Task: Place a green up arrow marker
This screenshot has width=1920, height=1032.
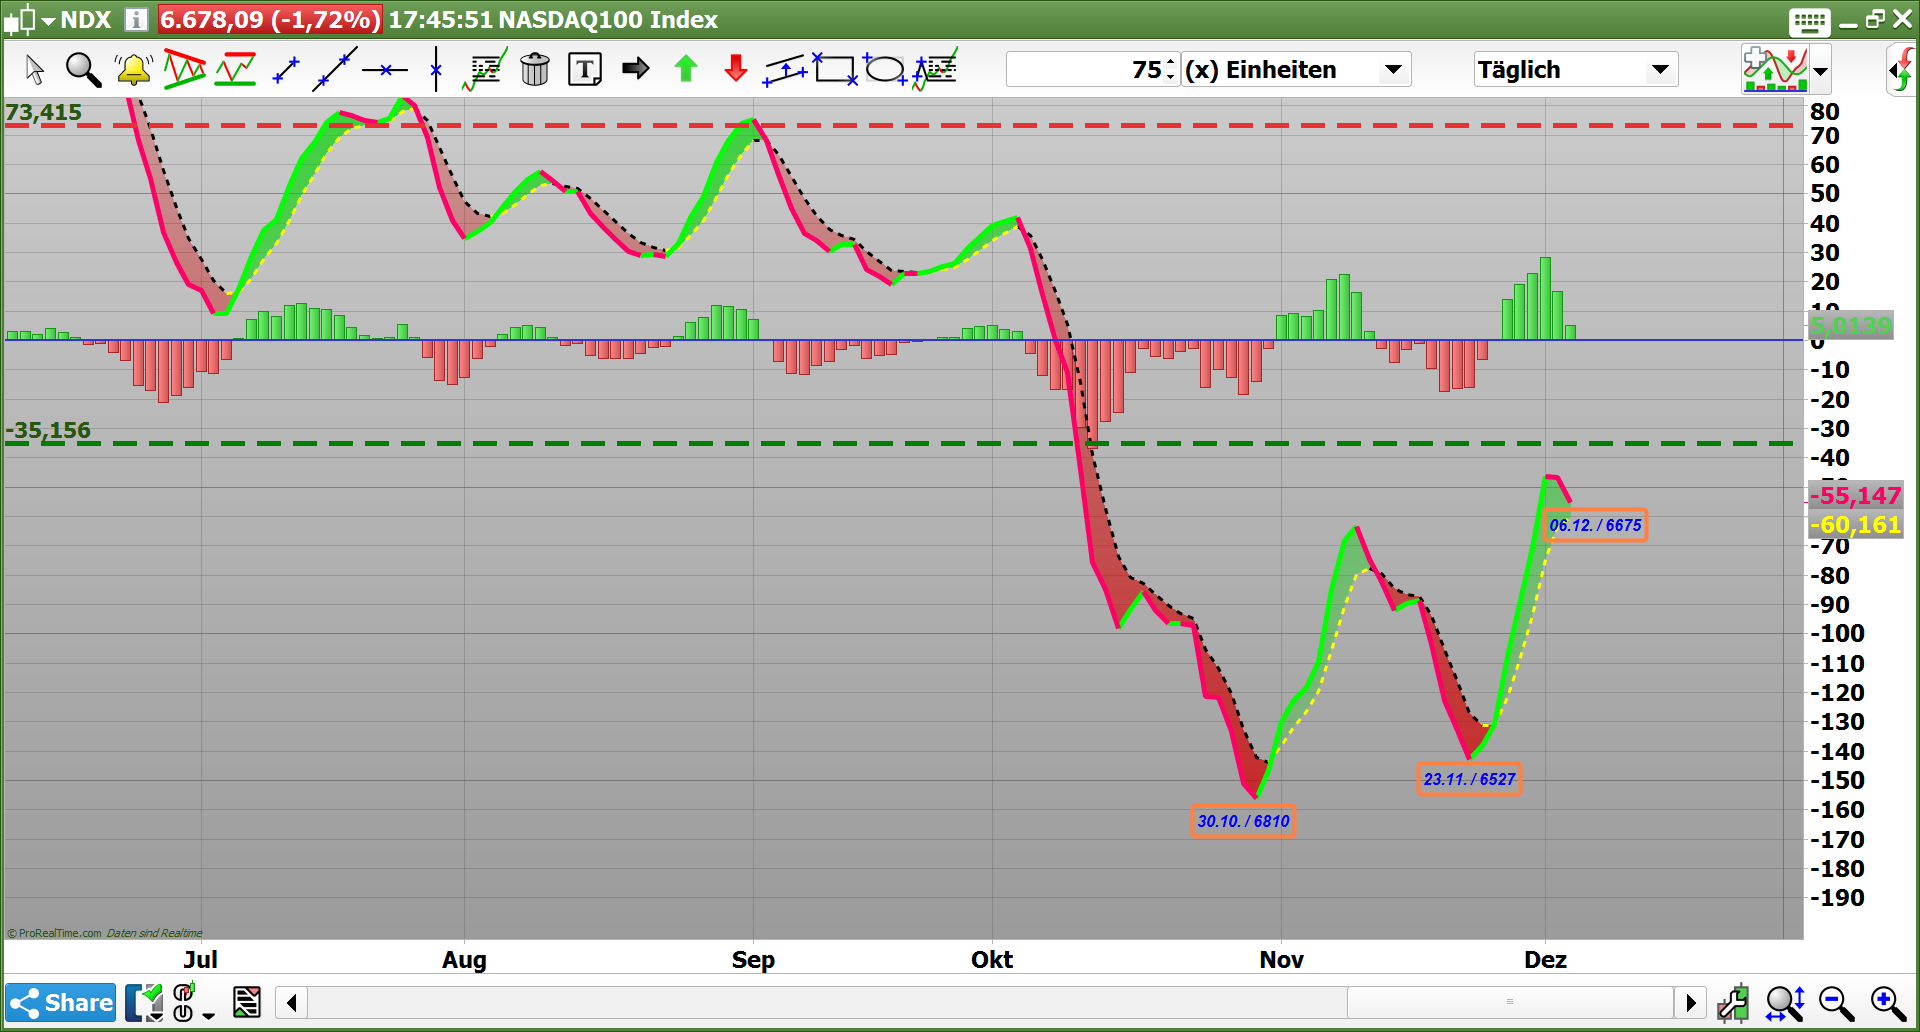Action: (686, 68)
